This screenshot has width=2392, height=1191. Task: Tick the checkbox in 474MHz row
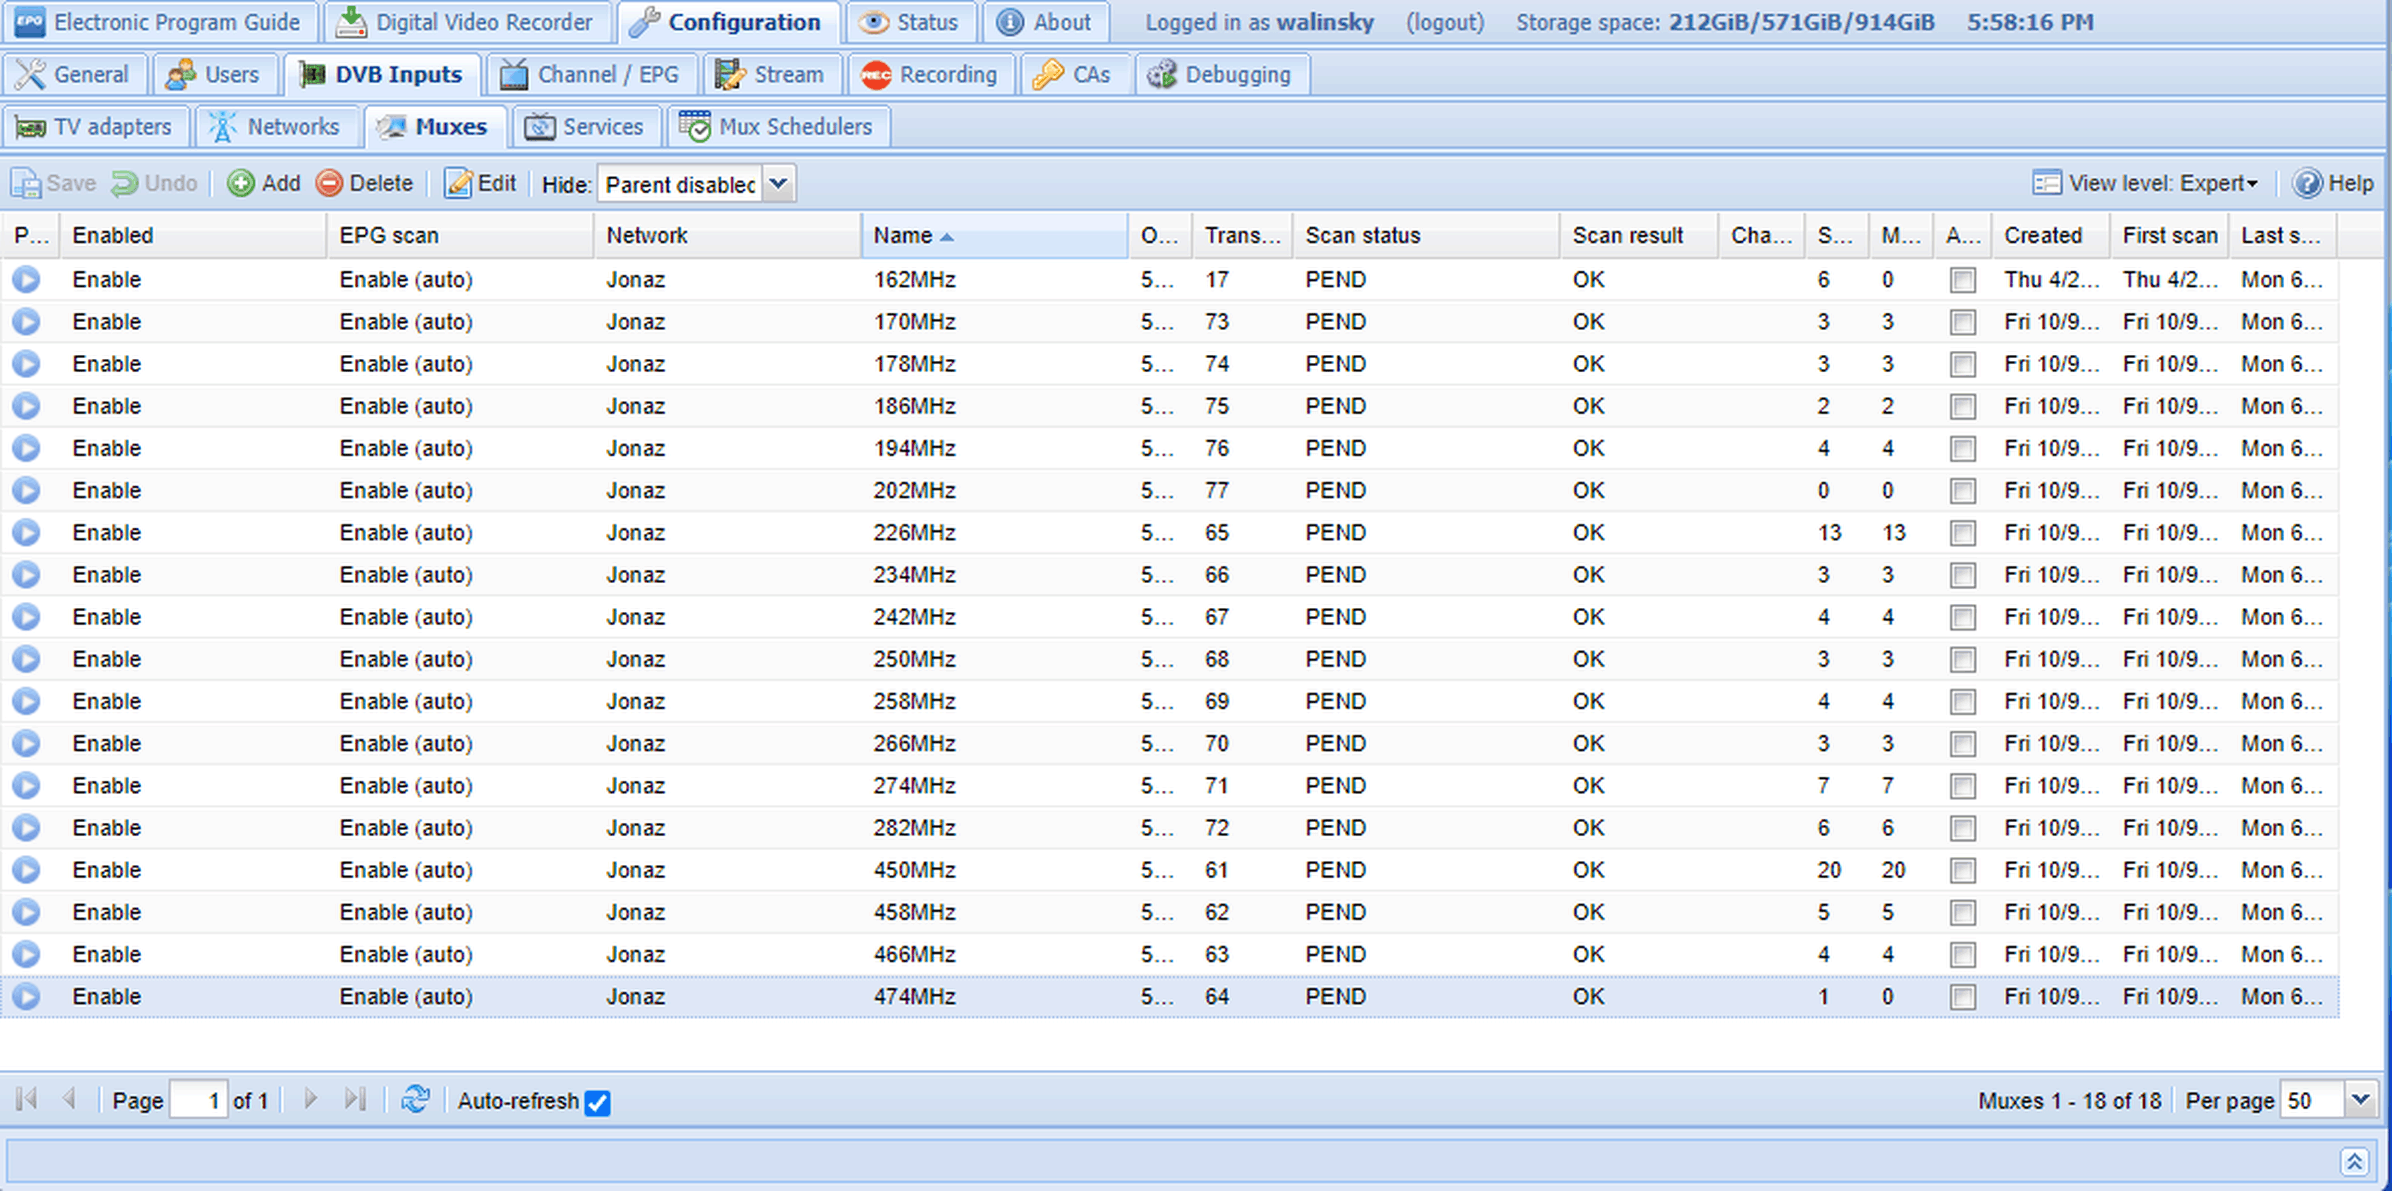tap(1963, 997)
